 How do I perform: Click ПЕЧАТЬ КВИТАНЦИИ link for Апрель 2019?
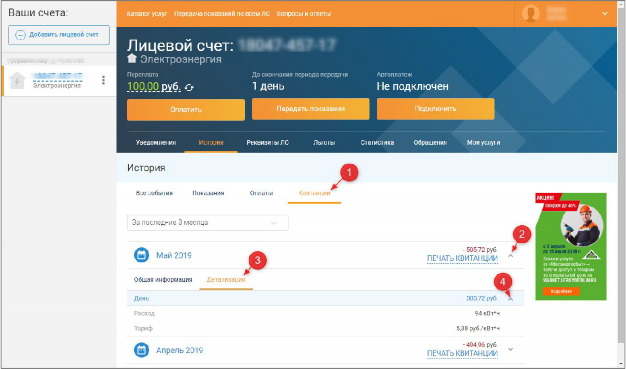click(x=462, y=353)
